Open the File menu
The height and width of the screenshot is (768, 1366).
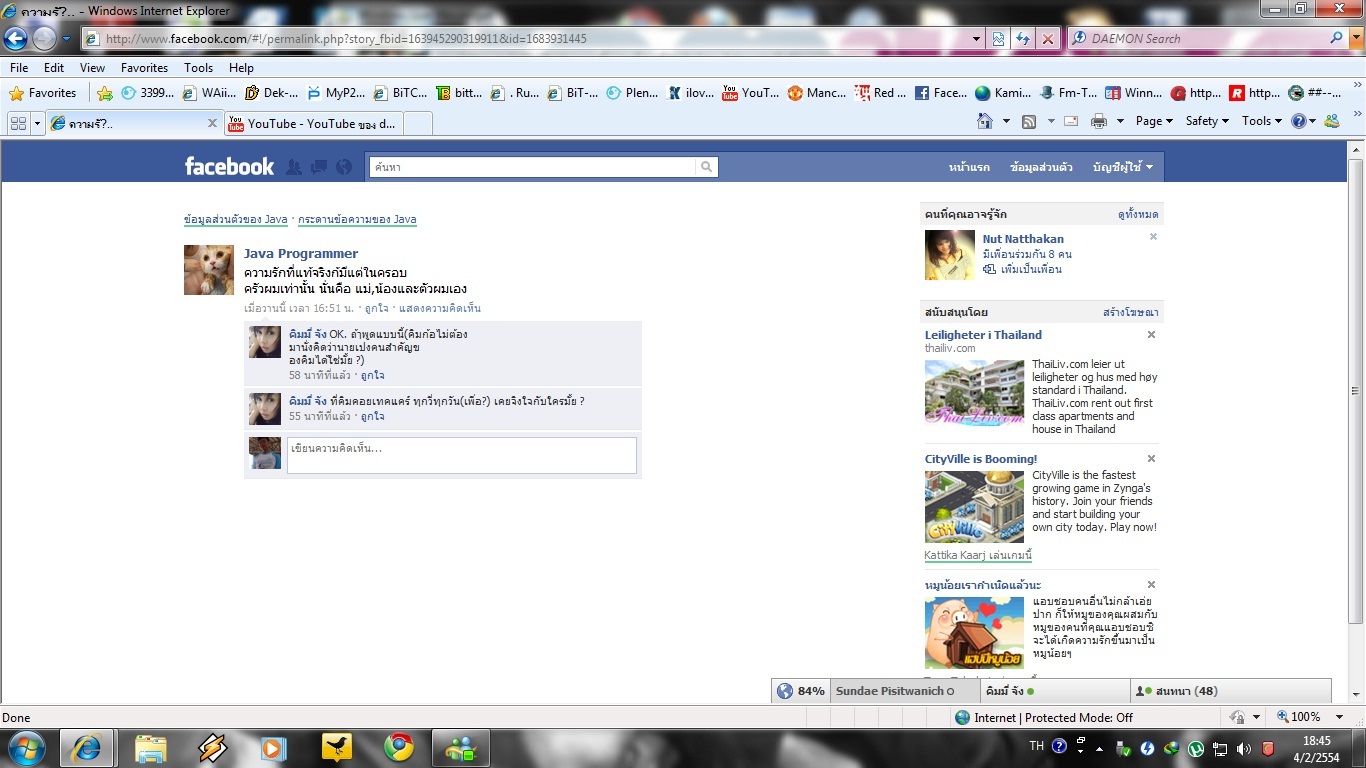[x=19, y=68]
